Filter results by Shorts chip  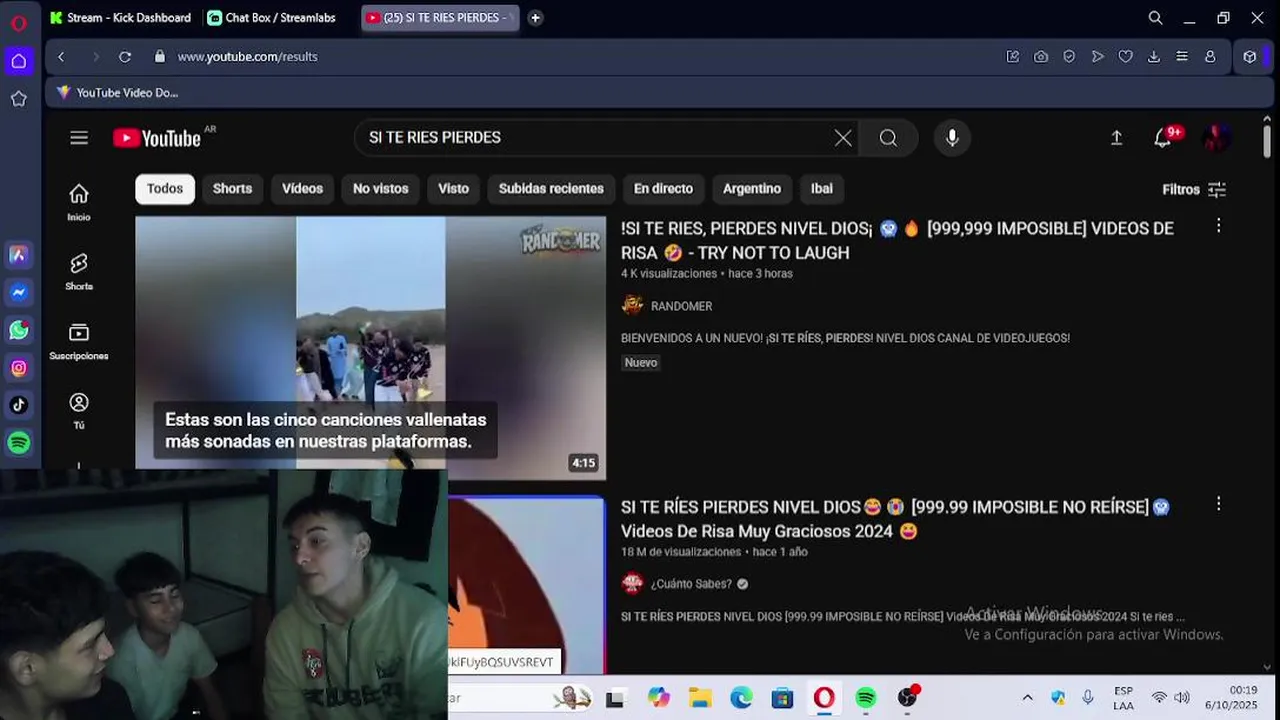pos(232,189)
